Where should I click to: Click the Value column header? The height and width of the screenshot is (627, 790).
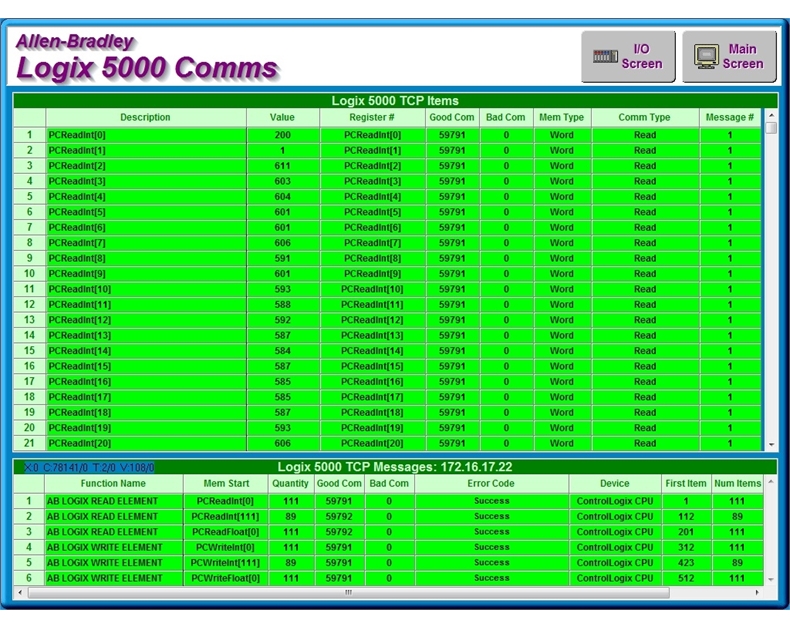click(282, 117)
